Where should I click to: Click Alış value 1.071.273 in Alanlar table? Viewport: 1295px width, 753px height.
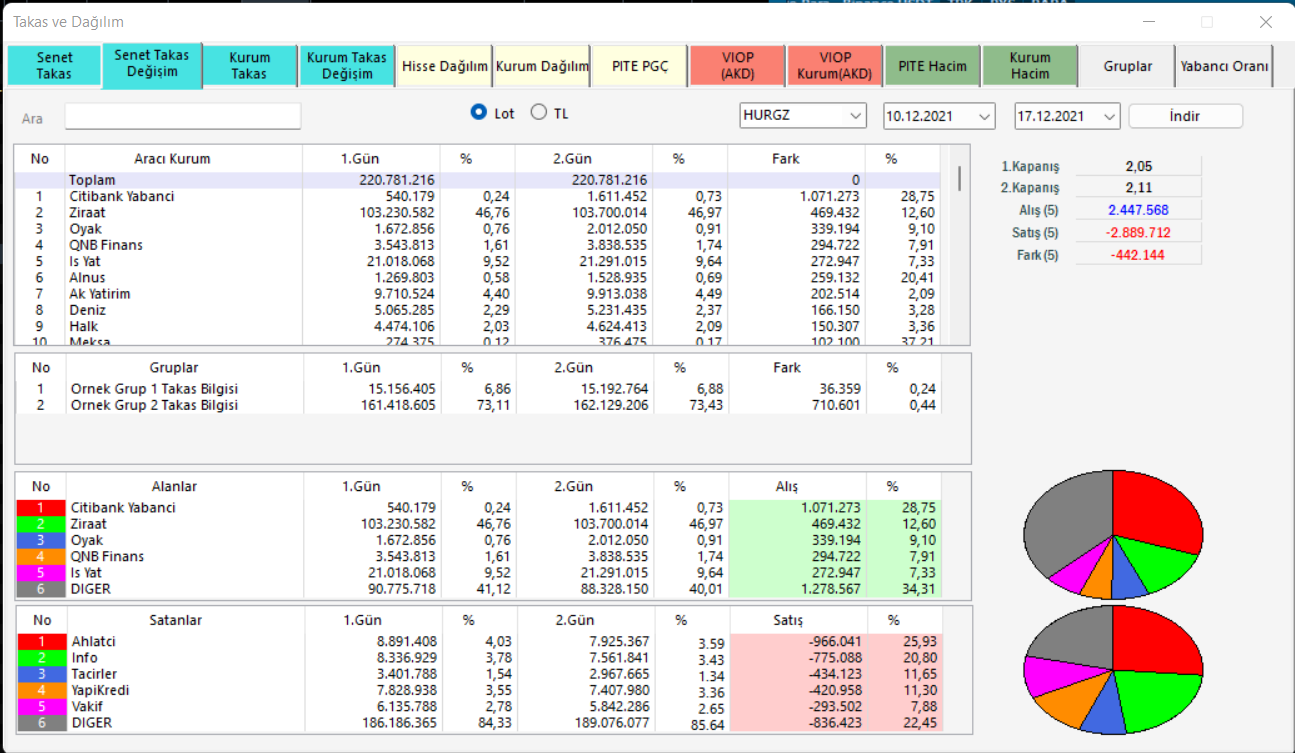(x=830, y=508)
